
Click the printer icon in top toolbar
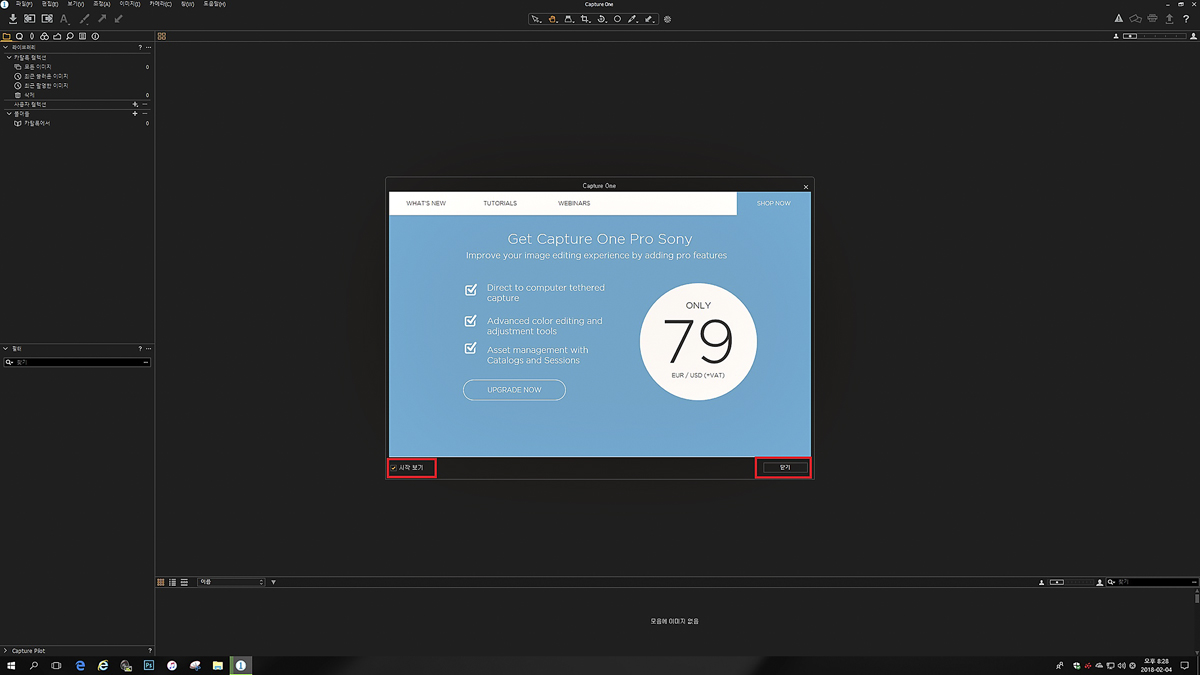[1153, 19]
